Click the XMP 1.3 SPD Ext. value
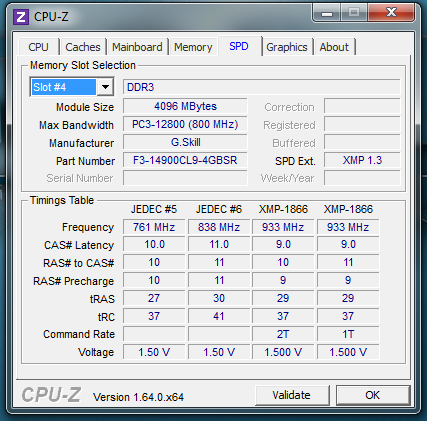The height and width of the screenshot is (421, 427). [x=362, y=160]
